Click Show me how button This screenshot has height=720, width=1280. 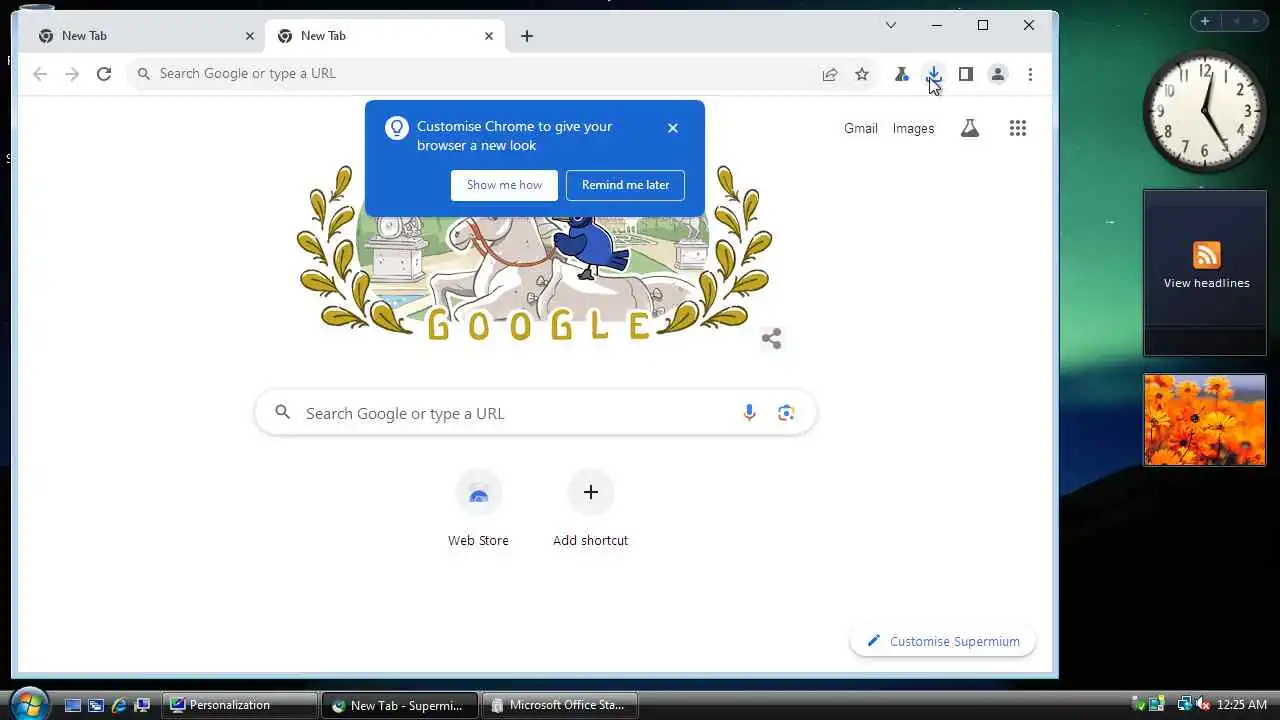504,185
